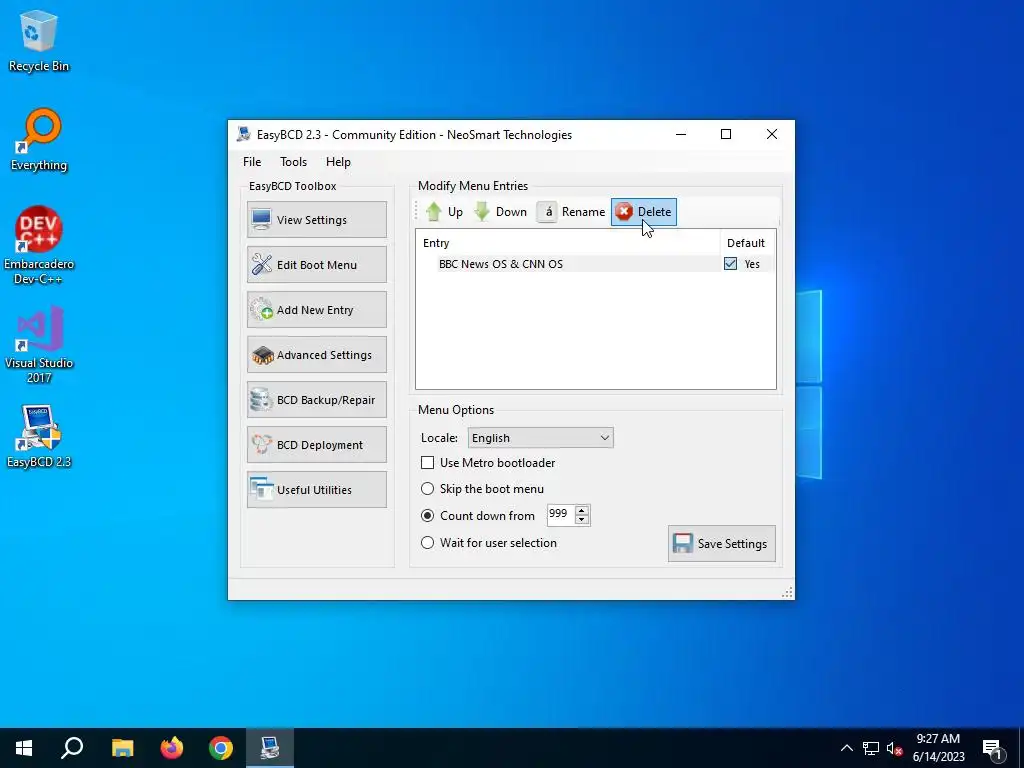Open the Windows Start menu
This screenshot has width=1024, height=768.
pyautogui.click(x=24, y=748)
